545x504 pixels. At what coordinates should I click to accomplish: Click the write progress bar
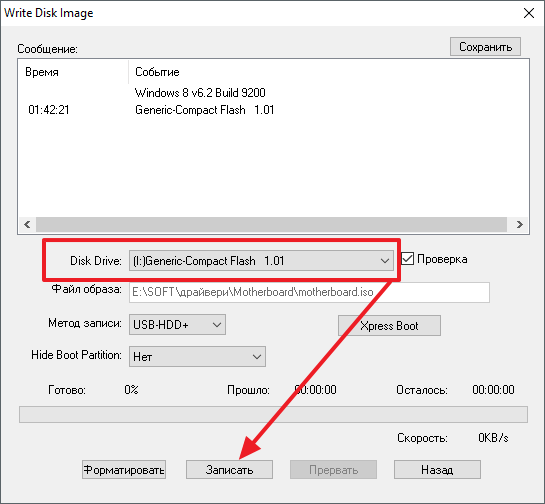pos(273,414)
